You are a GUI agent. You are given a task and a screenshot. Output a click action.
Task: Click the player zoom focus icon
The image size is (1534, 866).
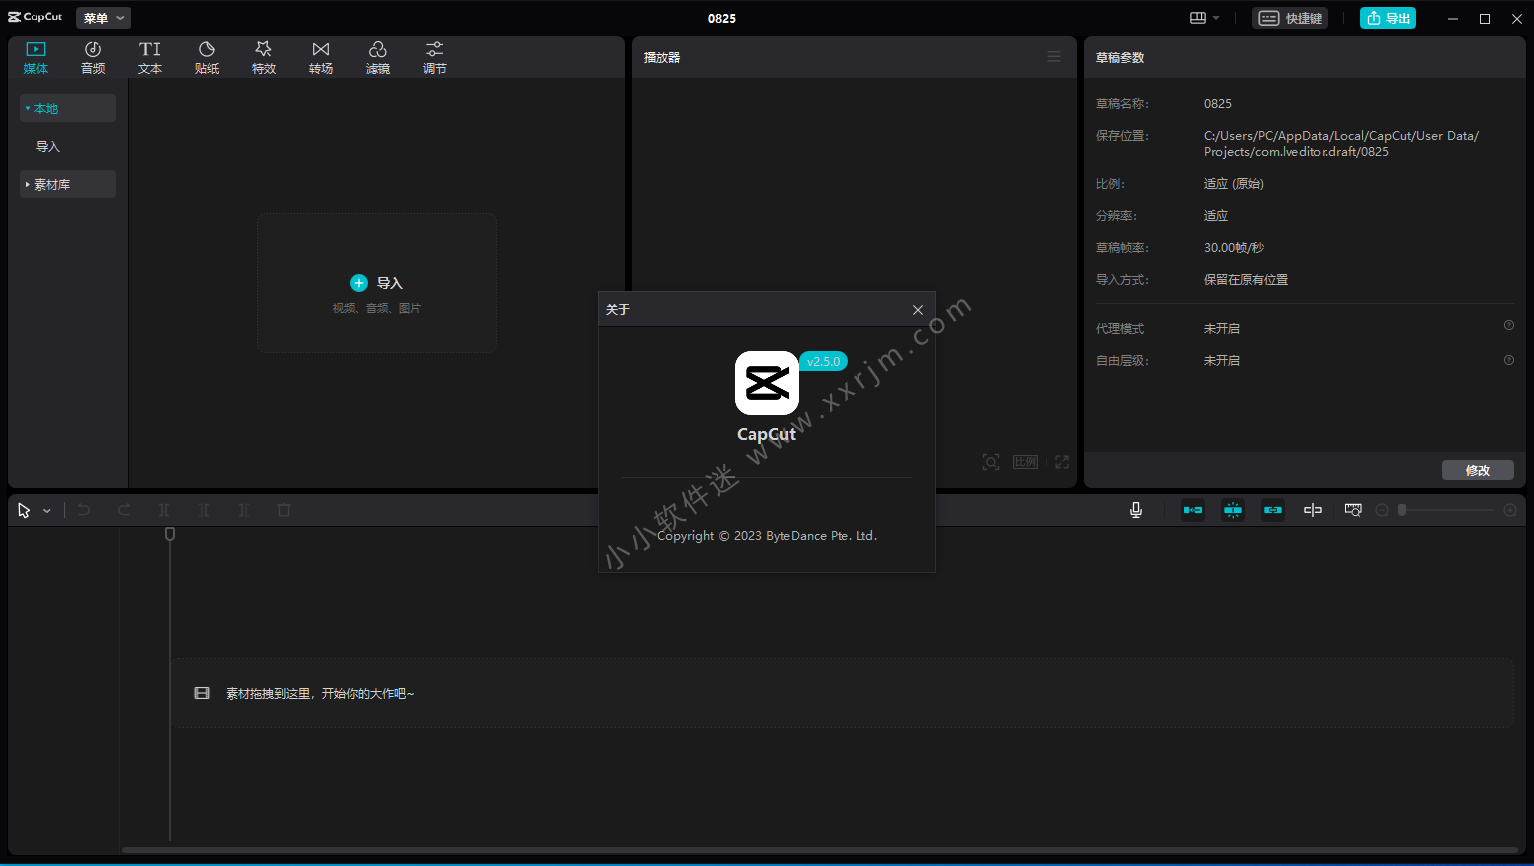coord(991,462)
